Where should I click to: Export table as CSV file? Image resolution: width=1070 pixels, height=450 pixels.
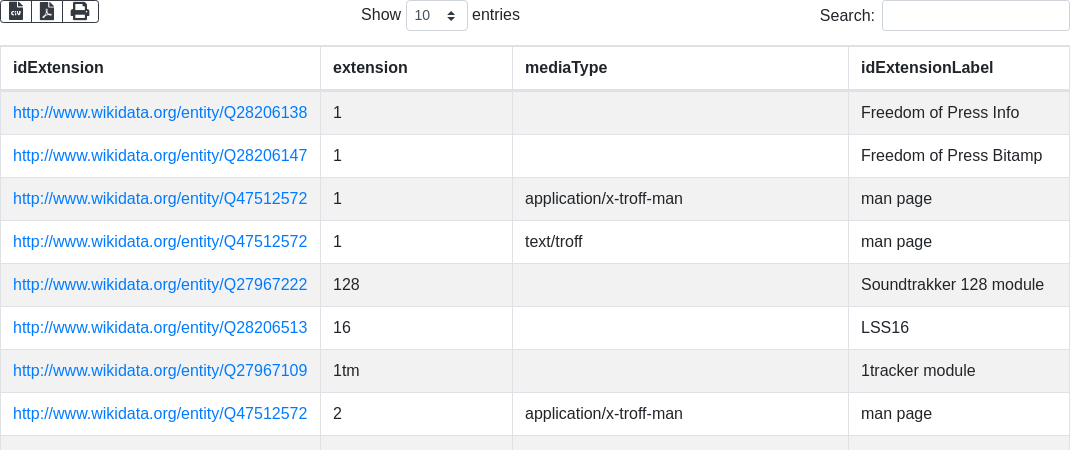click(x=16, y=11)
